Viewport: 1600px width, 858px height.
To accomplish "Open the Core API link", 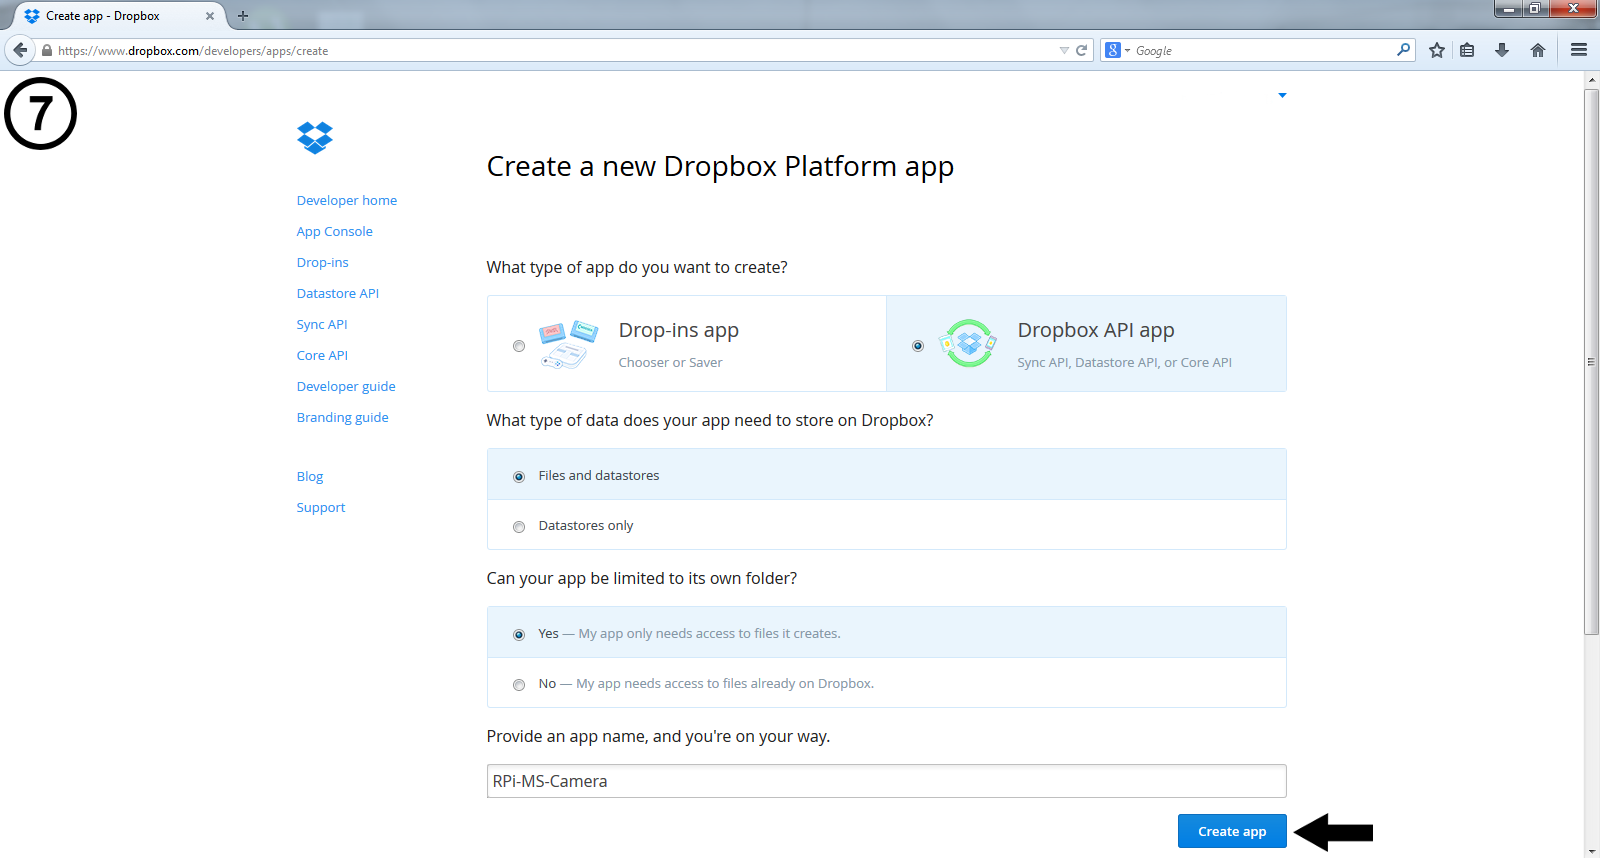I will coord(322,355).
